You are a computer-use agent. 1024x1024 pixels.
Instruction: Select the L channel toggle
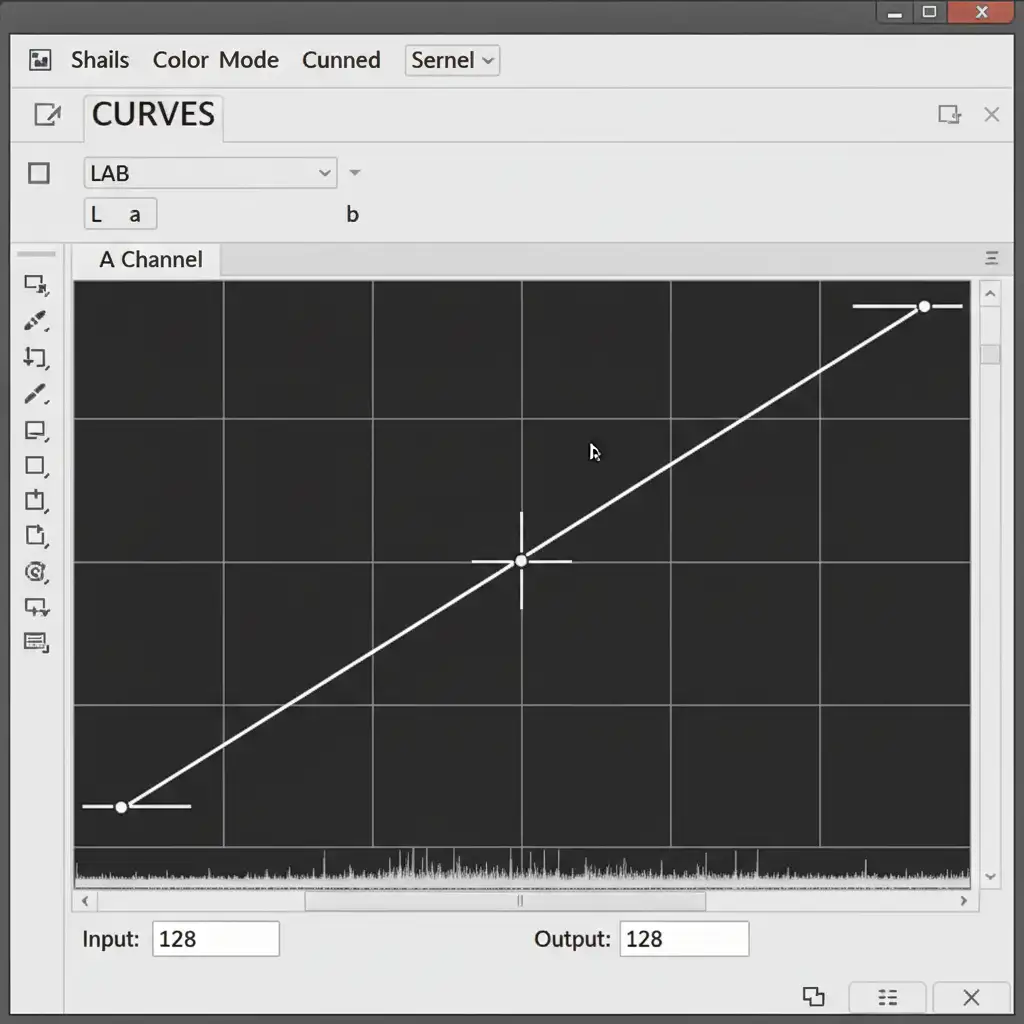(97, 215)
